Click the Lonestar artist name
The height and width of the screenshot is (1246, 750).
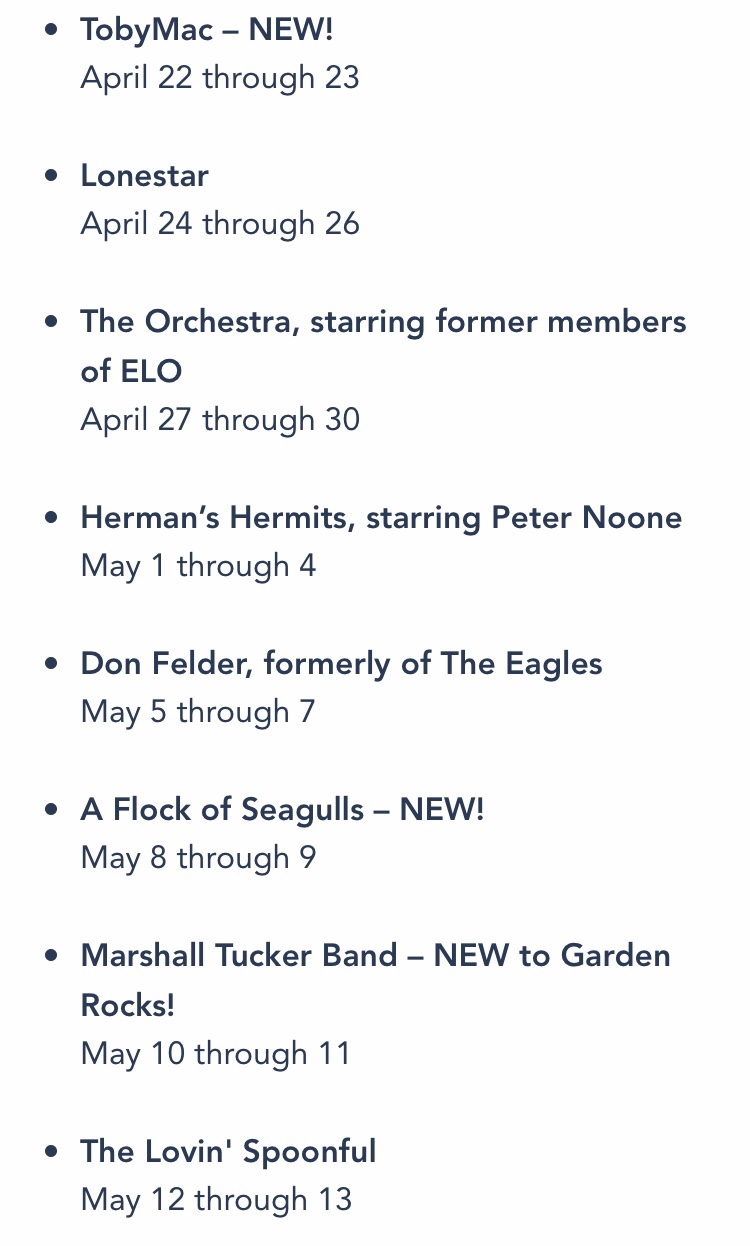coord(145,176)
